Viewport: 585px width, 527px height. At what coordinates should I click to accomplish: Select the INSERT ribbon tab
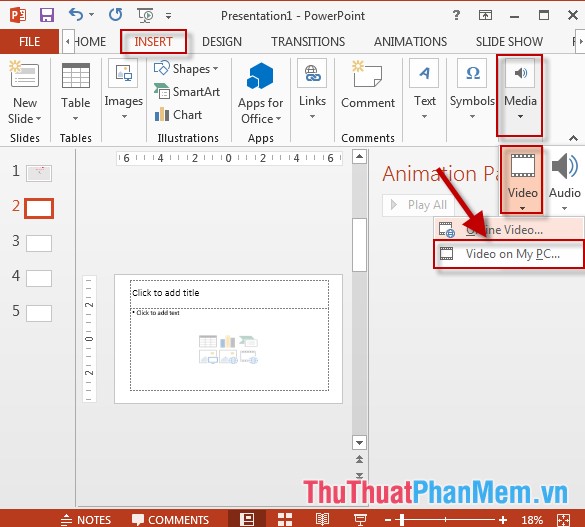[x=153, y=41]
